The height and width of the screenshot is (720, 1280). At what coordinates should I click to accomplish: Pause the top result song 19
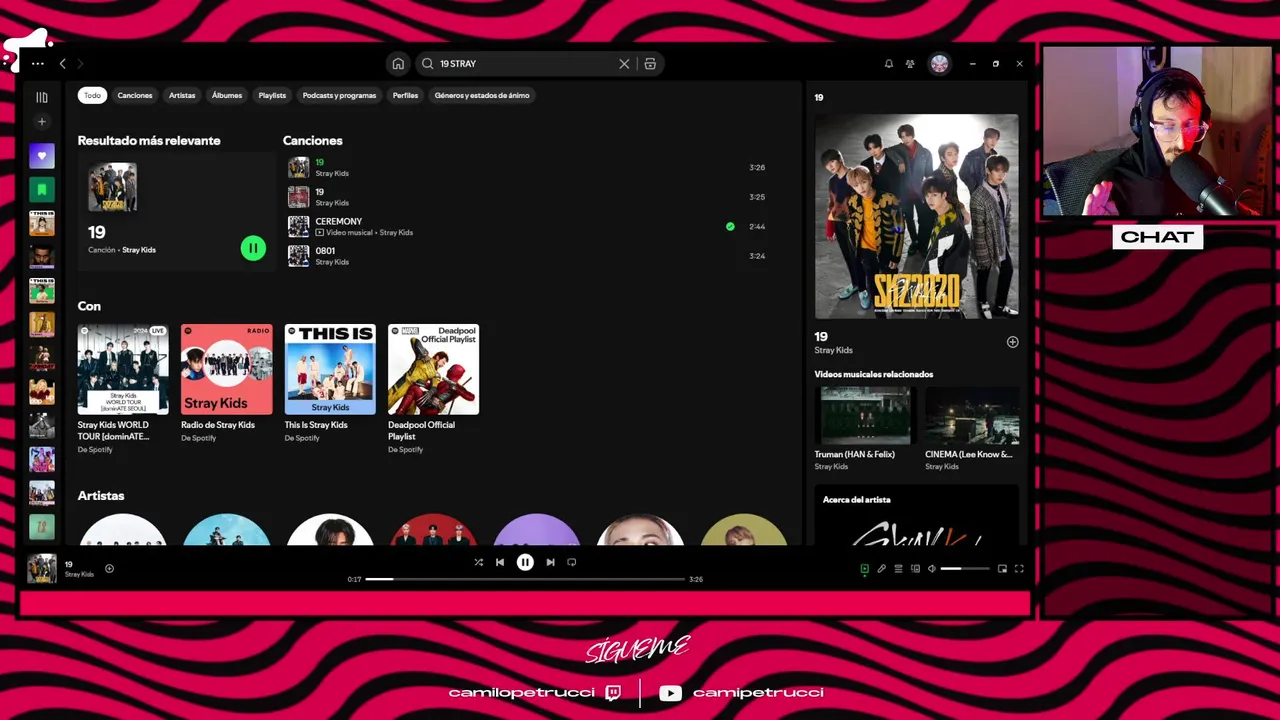(253, 248)
